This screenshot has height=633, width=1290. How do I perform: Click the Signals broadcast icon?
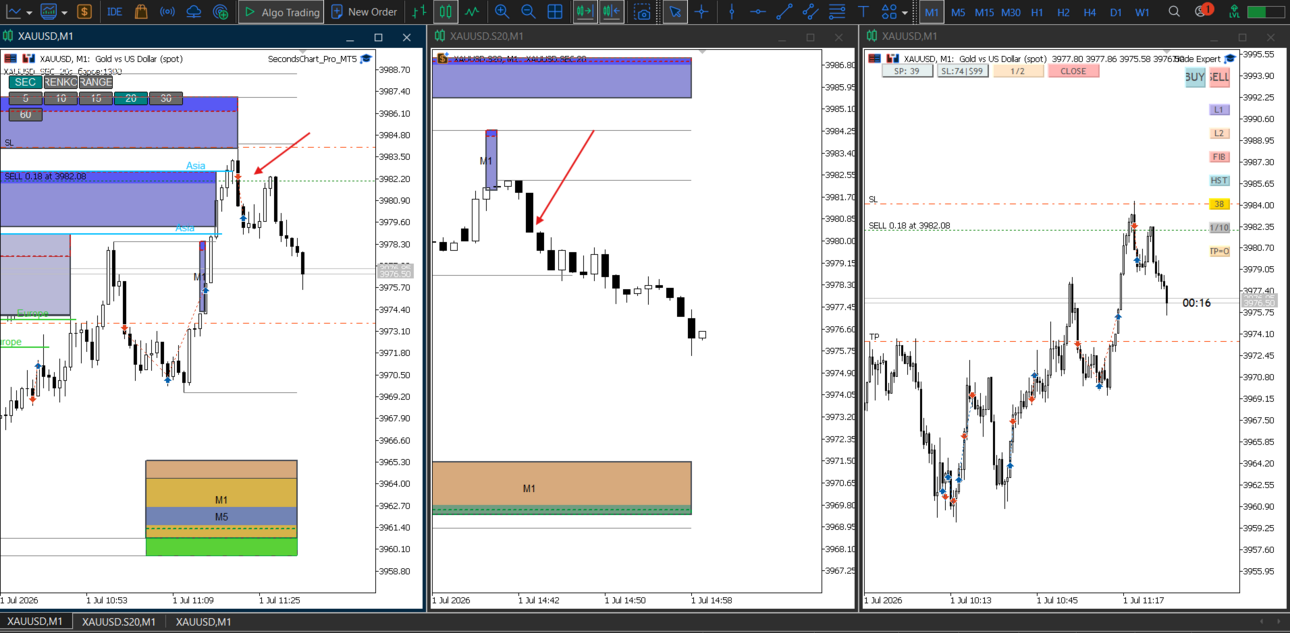click(167, 12)
